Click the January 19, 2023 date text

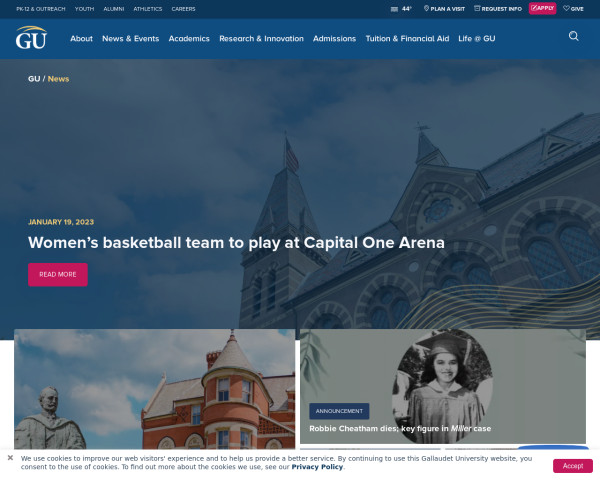point(61,222)
